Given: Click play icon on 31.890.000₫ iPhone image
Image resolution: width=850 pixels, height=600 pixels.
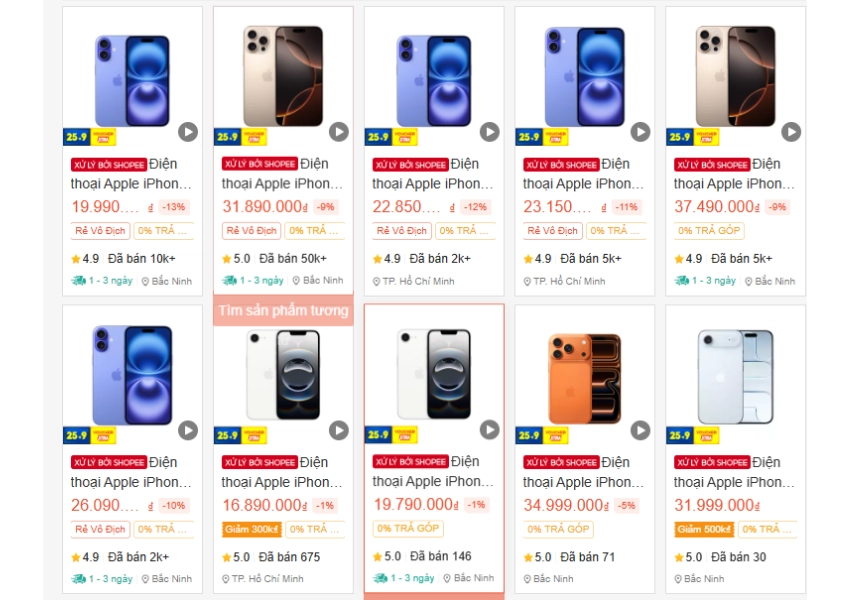Looking at the screenshot, I should pyautogui.click(x=339, y=132).
